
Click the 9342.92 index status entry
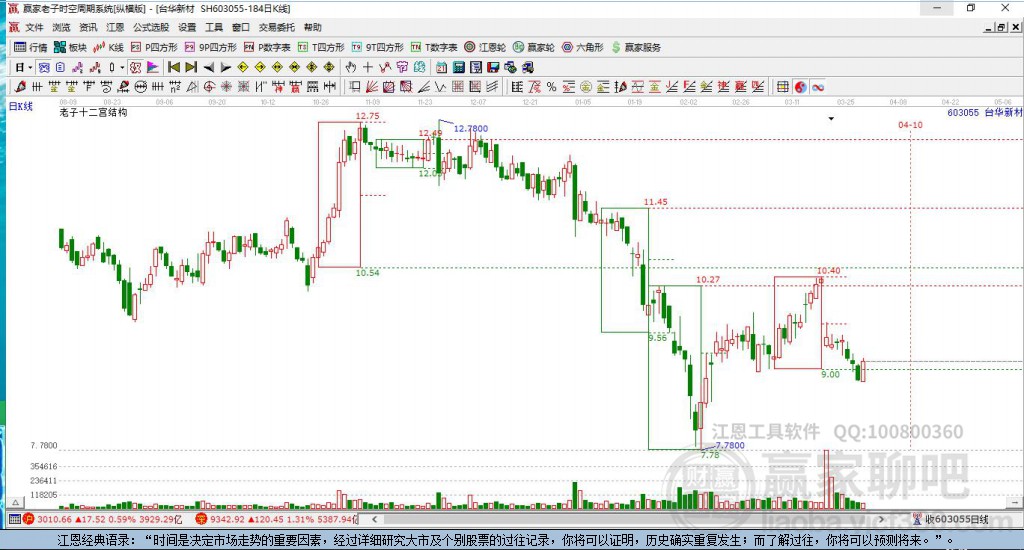click(x=276, y=519)
